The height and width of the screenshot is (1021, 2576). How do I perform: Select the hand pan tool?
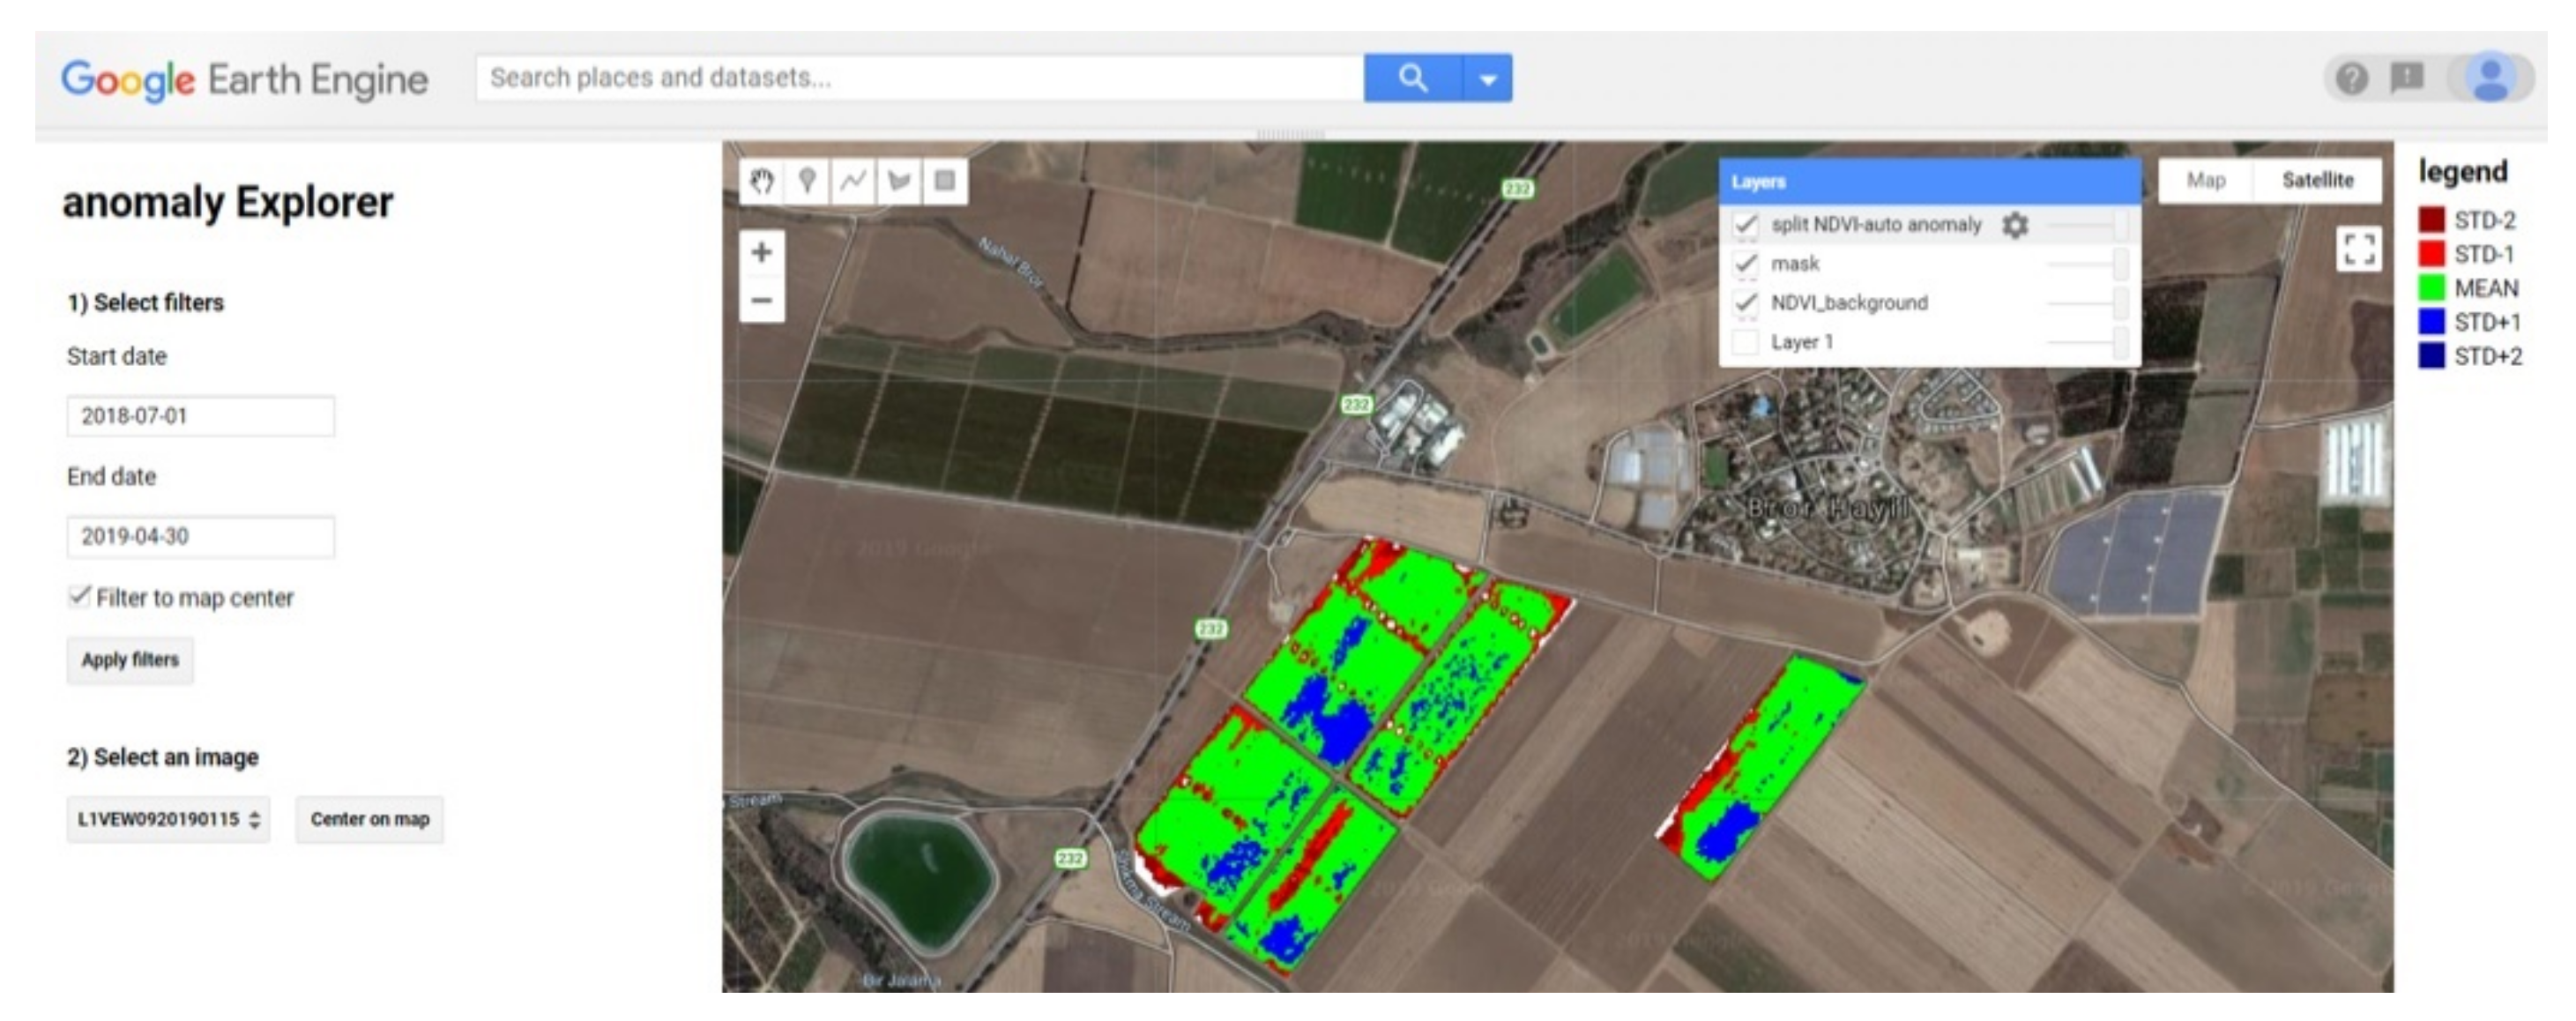(762, 181)
